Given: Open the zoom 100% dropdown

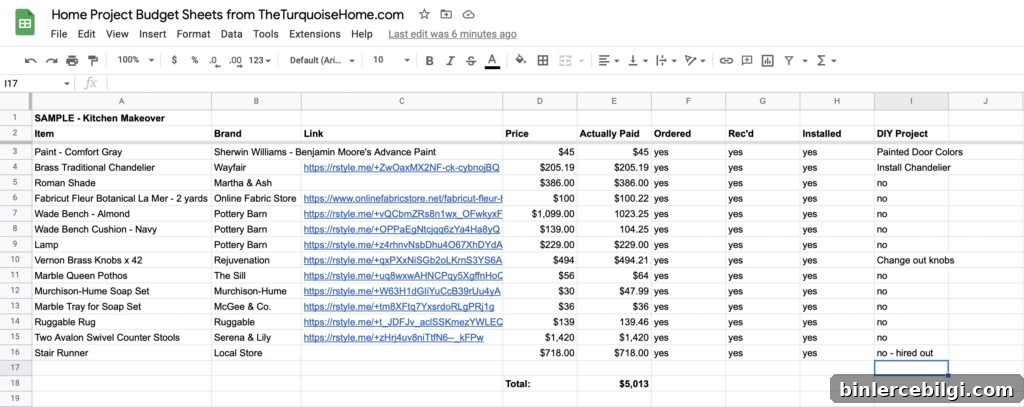Looking at the screenshot, I should (x=135, y=60).
